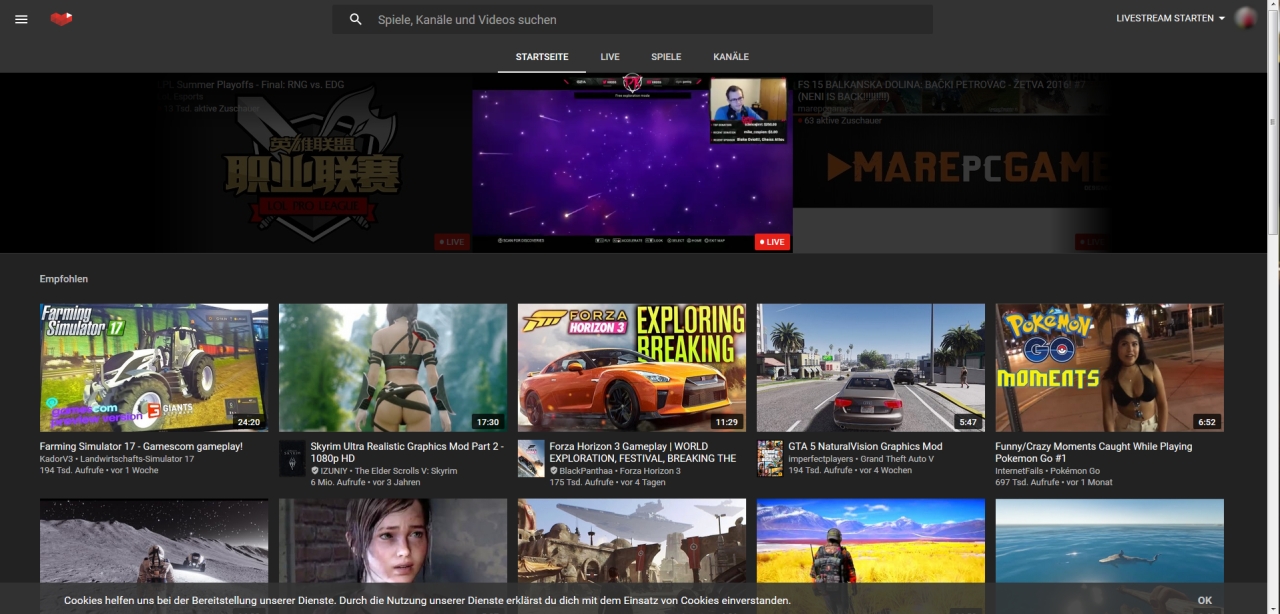Open Forza Horizon 3 video thumbnail

click(x=632, y=368)
